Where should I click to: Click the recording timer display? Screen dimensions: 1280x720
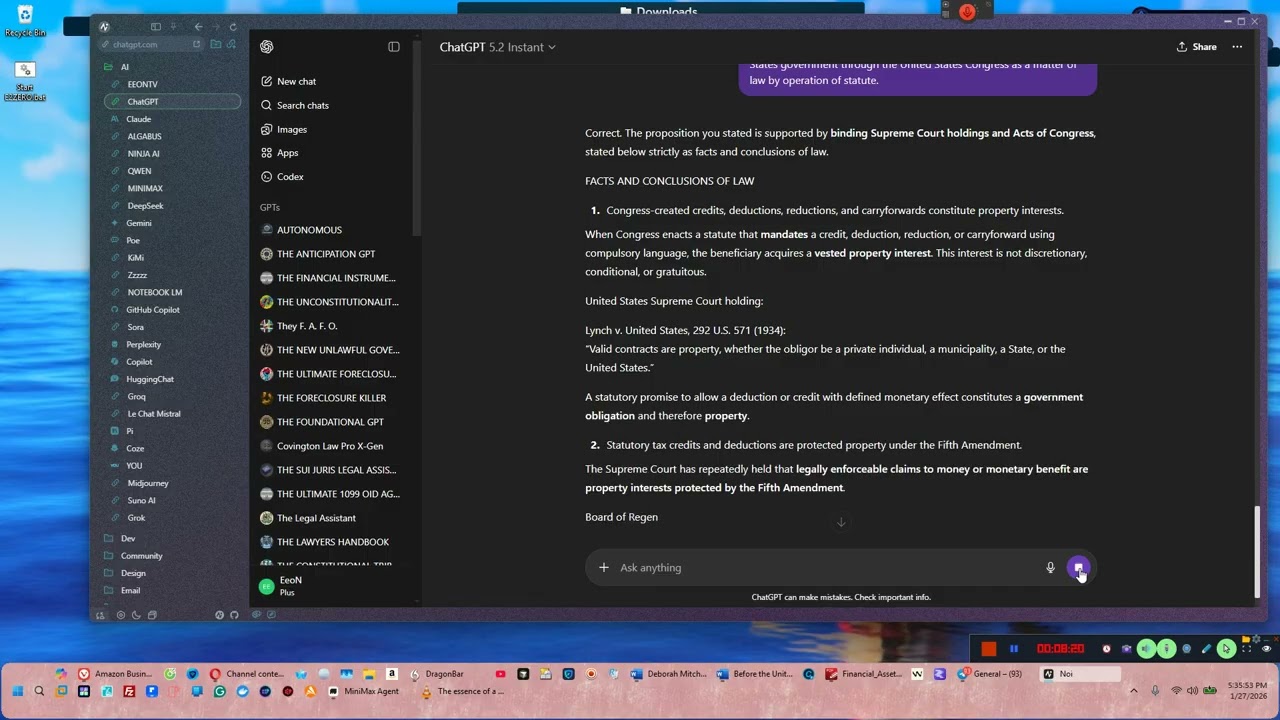click(x=1060, y=649)
